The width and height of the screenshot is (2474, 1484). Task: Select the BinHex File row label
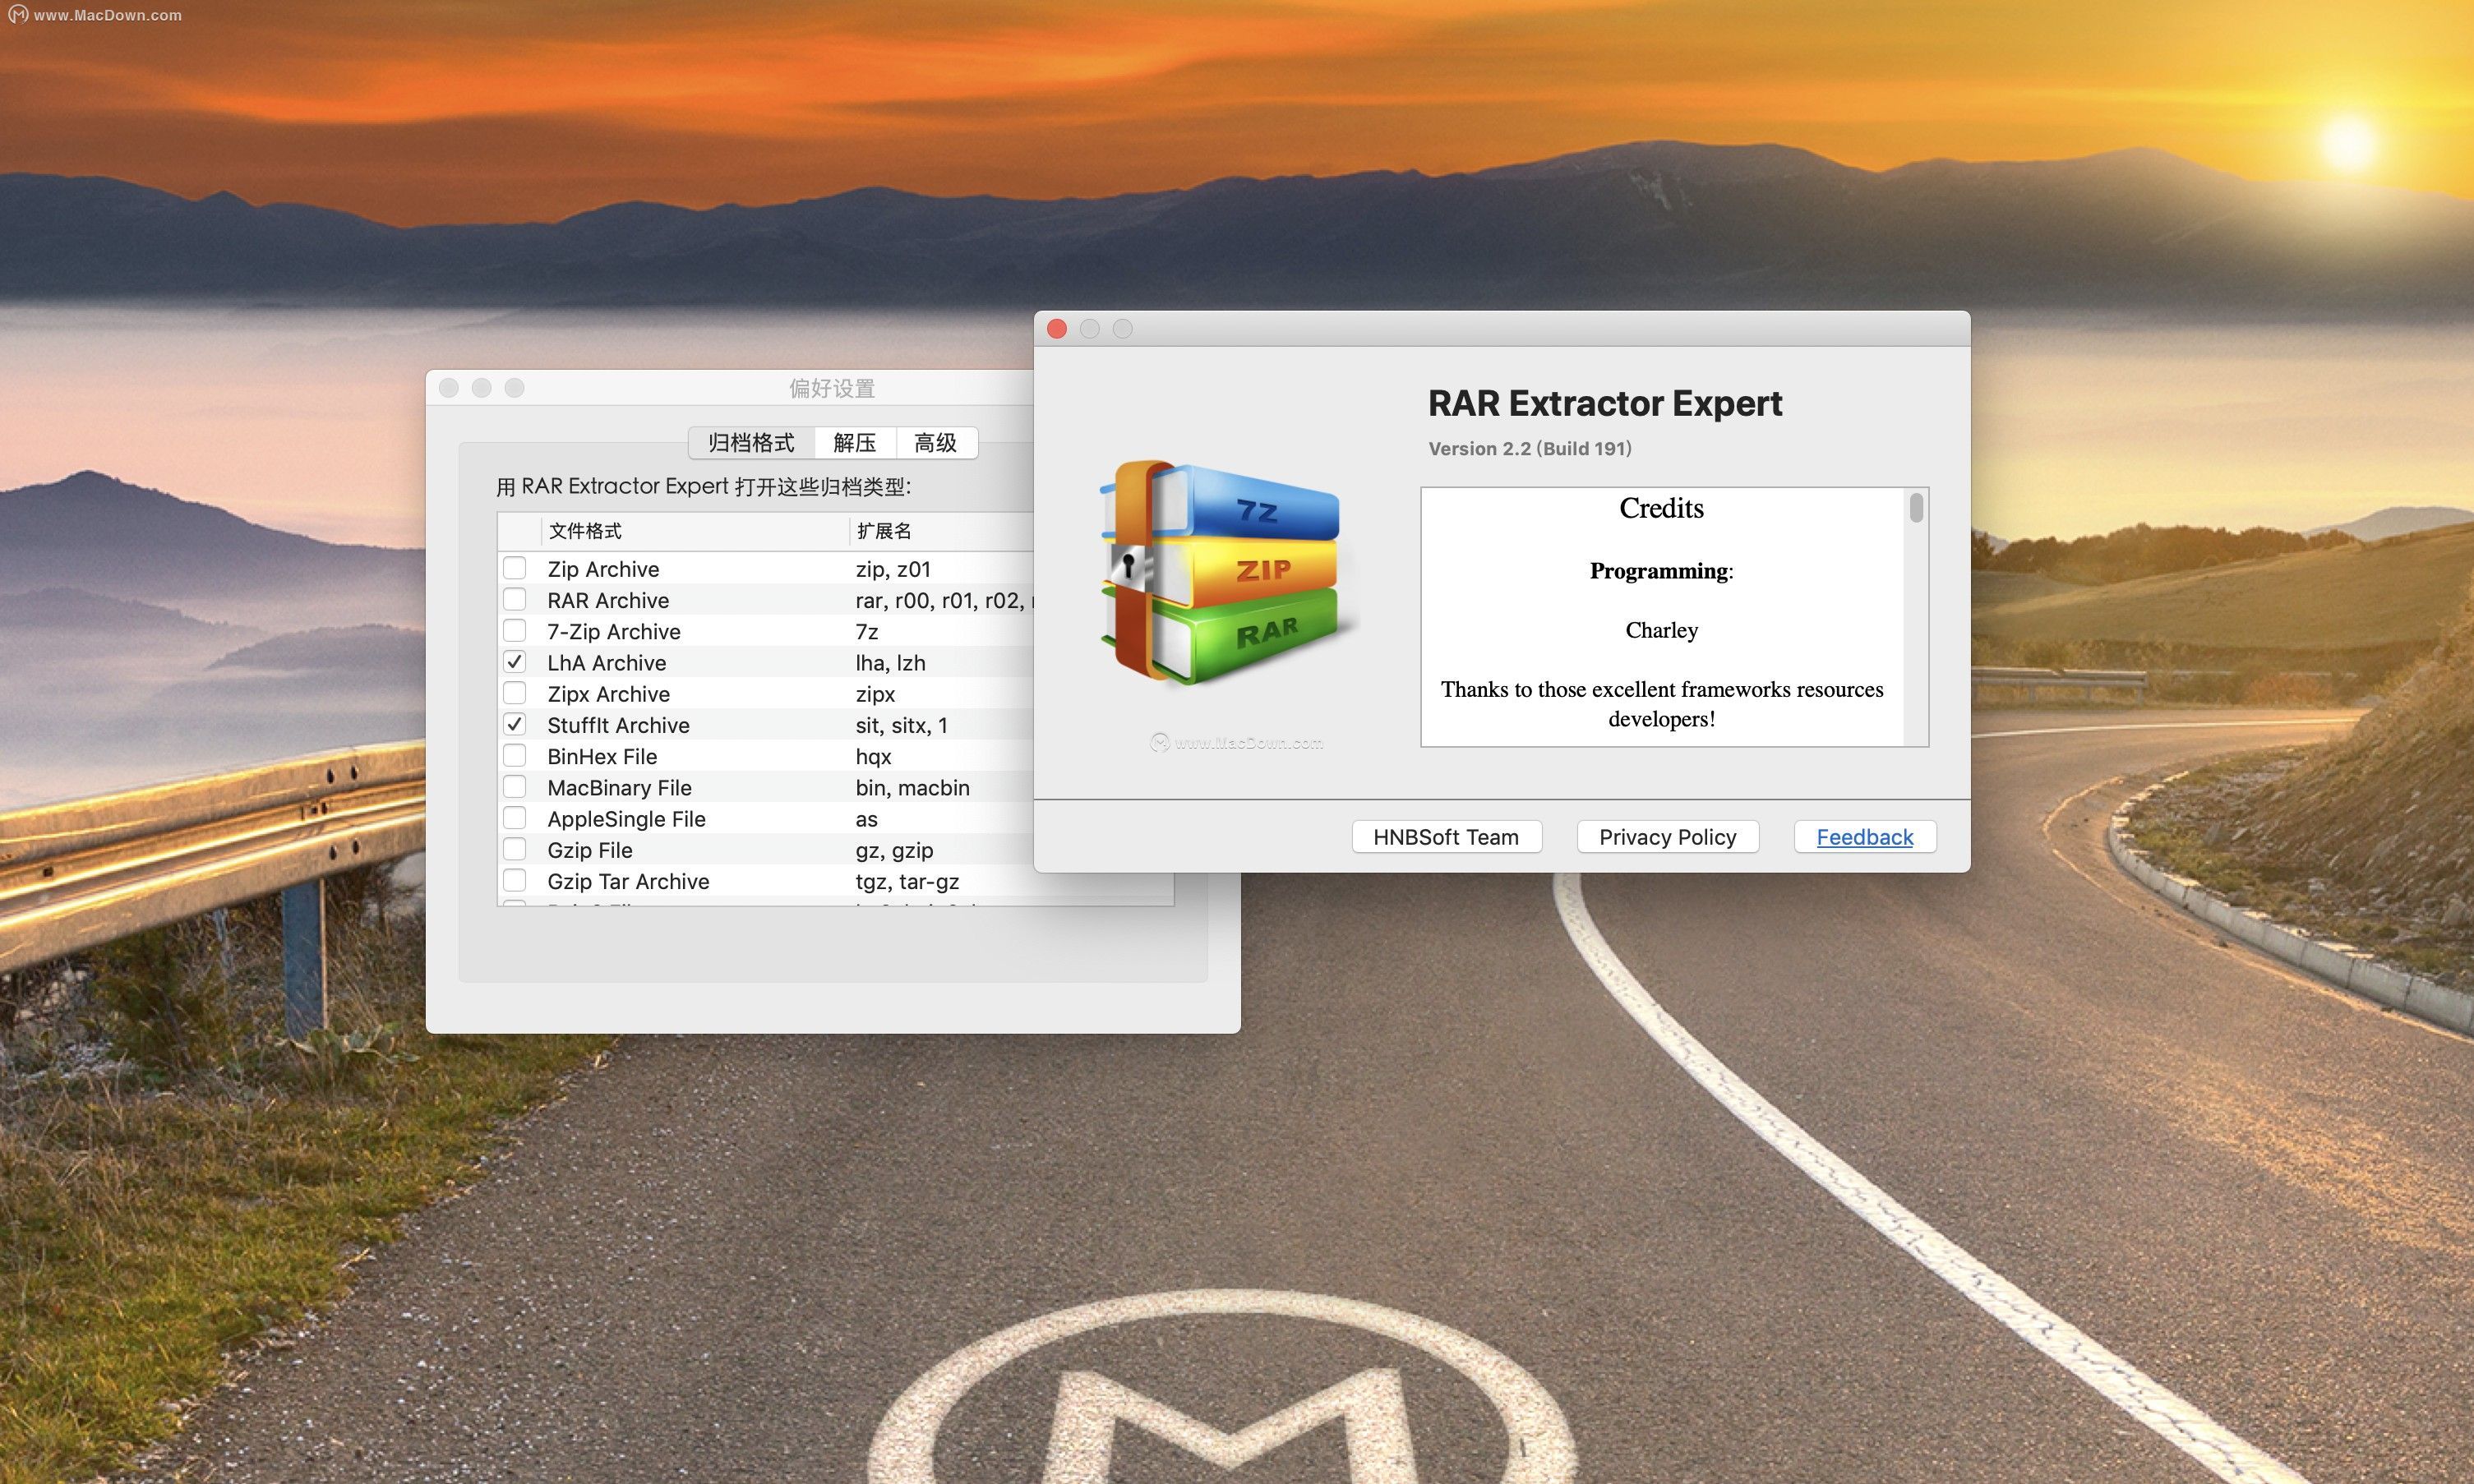[602, 756]
